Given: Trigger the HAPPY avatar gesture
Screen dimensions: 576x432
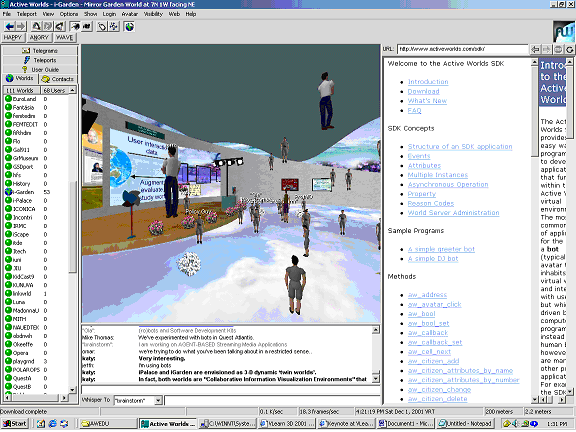Looking at the screenshot, I should (13, 37).
